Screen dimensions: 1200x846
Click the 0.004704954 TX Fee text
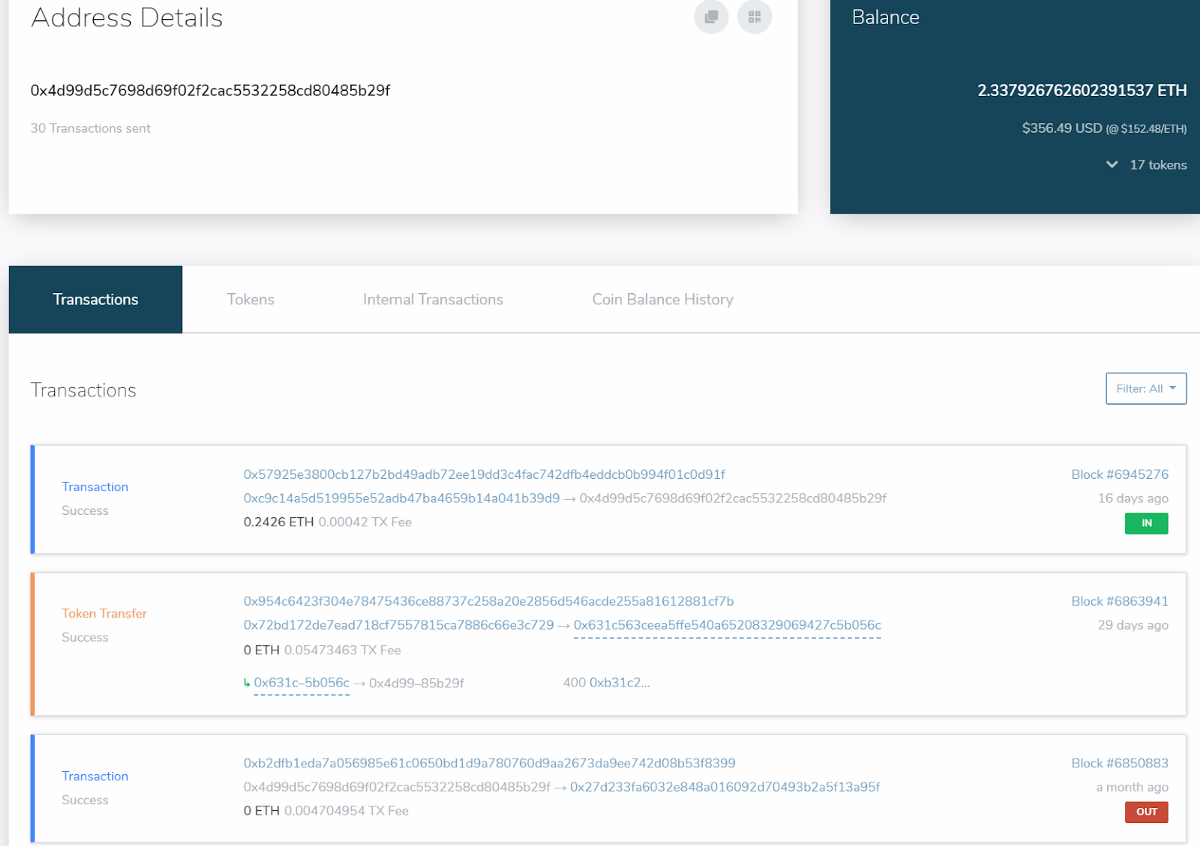click(347, 811)
